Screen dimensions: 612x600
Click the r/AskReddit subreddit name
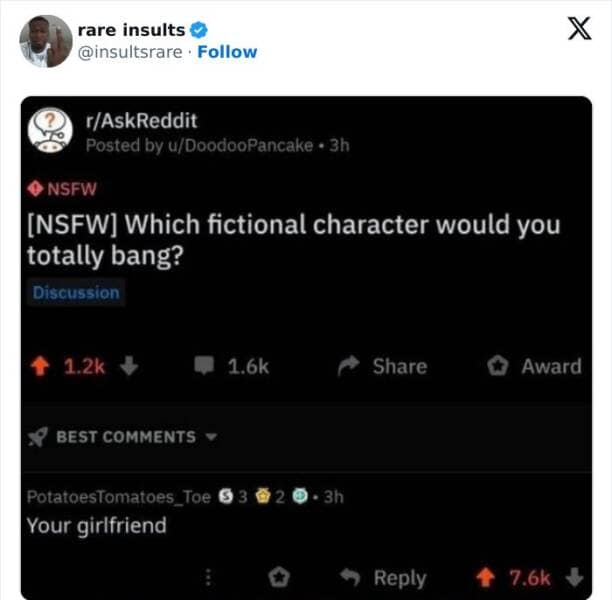click(142, 121)
